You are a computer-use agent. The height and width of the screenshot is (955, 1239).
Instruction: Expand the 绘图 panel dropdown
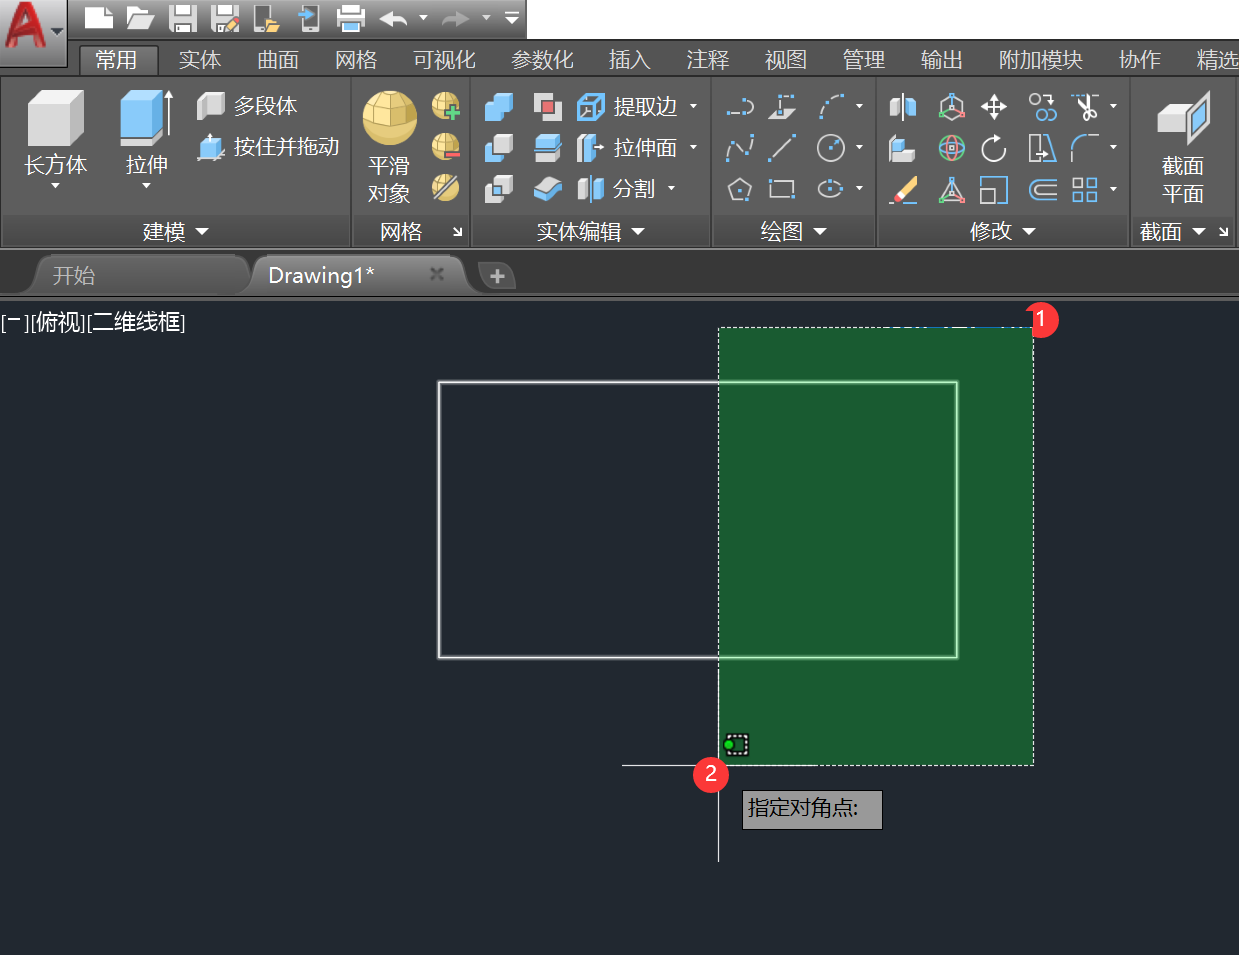820,232
